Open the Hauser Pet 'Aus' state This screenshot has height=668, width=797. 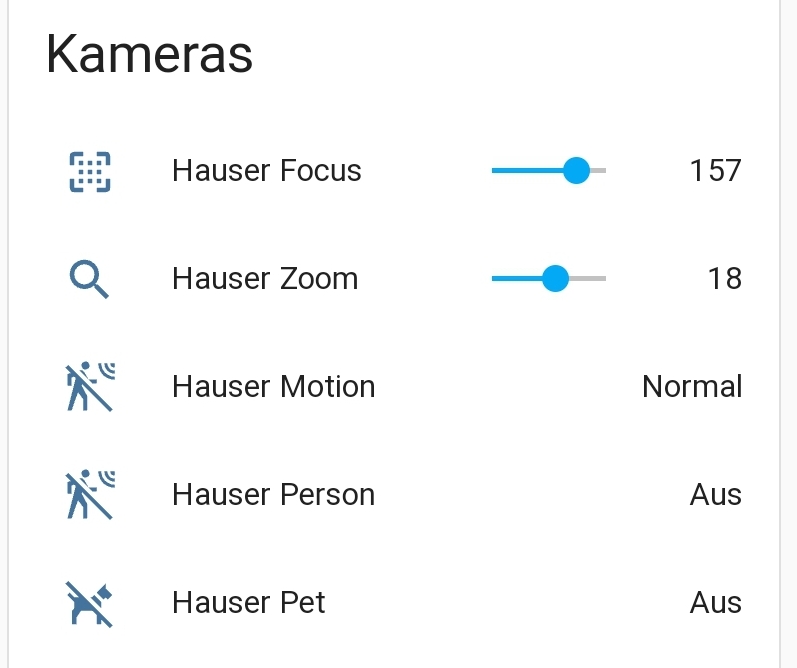pyautogui.click(x=715, y=603)
